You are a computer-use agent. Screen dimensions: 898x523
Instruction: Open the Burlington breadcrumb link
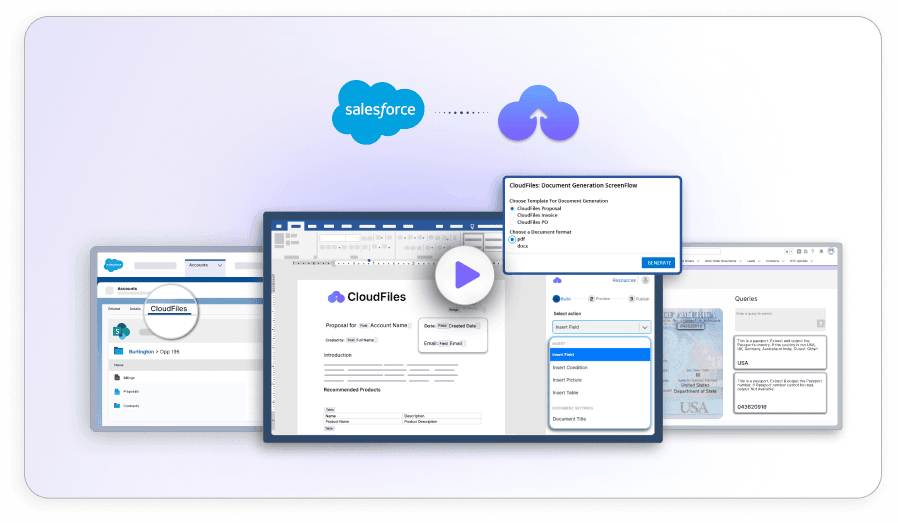(141, 352)
